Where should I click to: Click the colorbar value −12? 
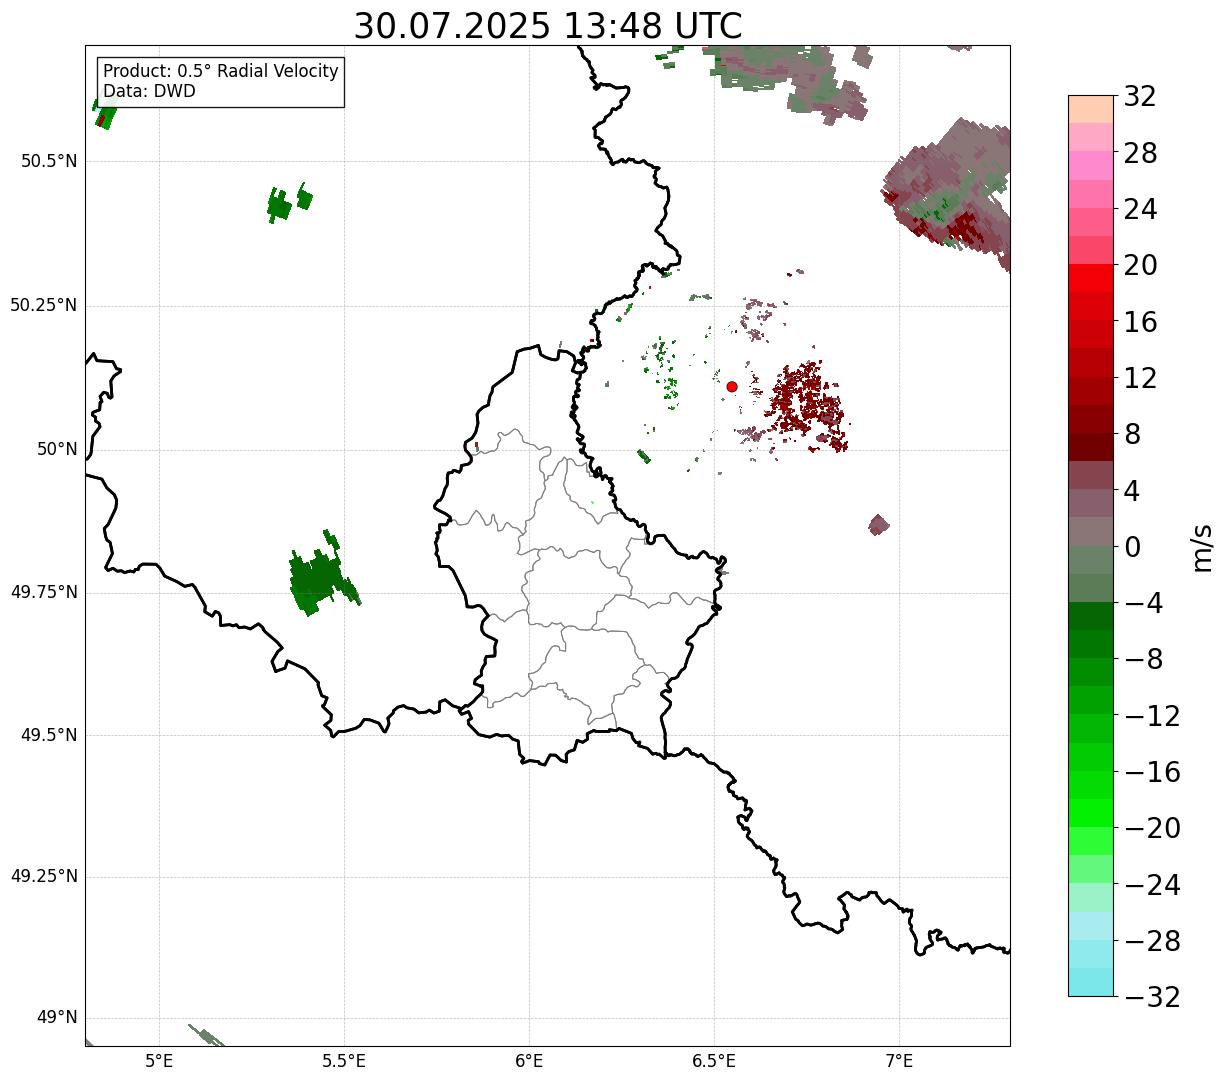1152,716
